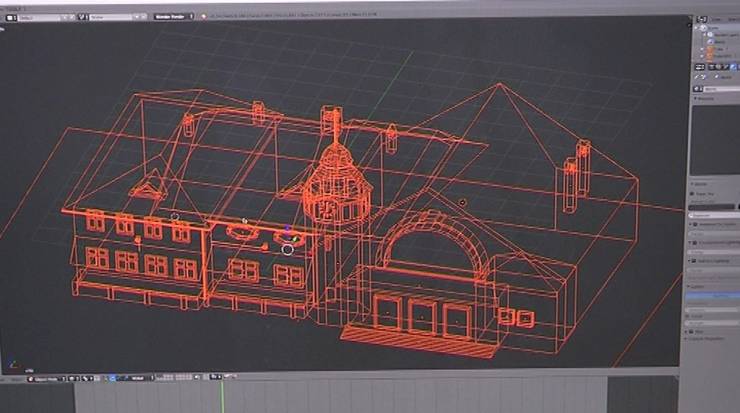The image size is (740, 413).
Task: Open the Global transform orientation dropdown
Action: (140, 378)
